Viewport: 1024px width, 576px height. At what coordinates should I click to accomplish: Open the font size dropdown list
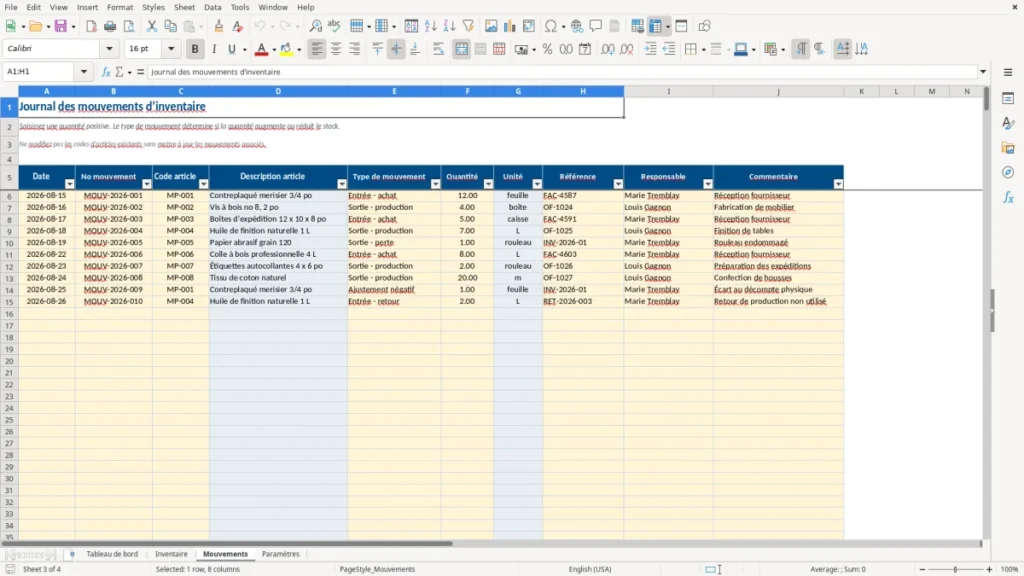[x=171, y=48]
